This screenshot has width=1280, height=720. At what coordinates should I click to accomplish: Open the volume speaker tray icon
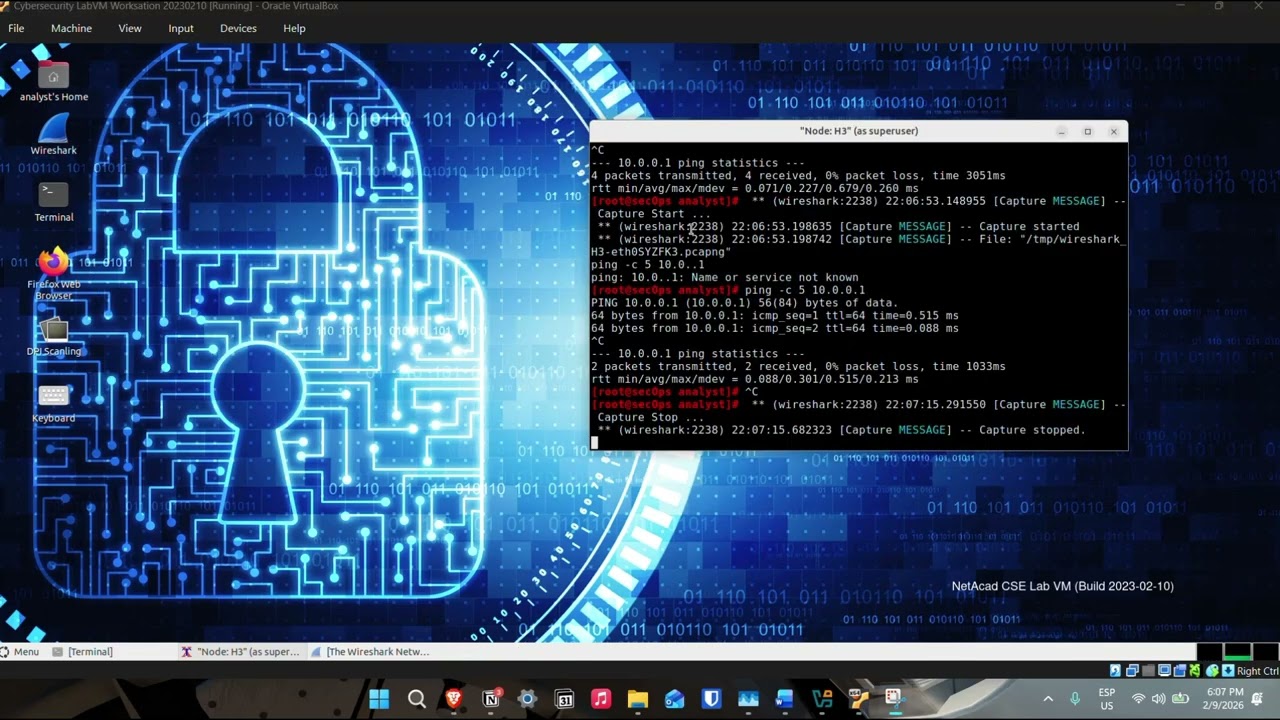pyautogui.click(x=1159, y=699)
